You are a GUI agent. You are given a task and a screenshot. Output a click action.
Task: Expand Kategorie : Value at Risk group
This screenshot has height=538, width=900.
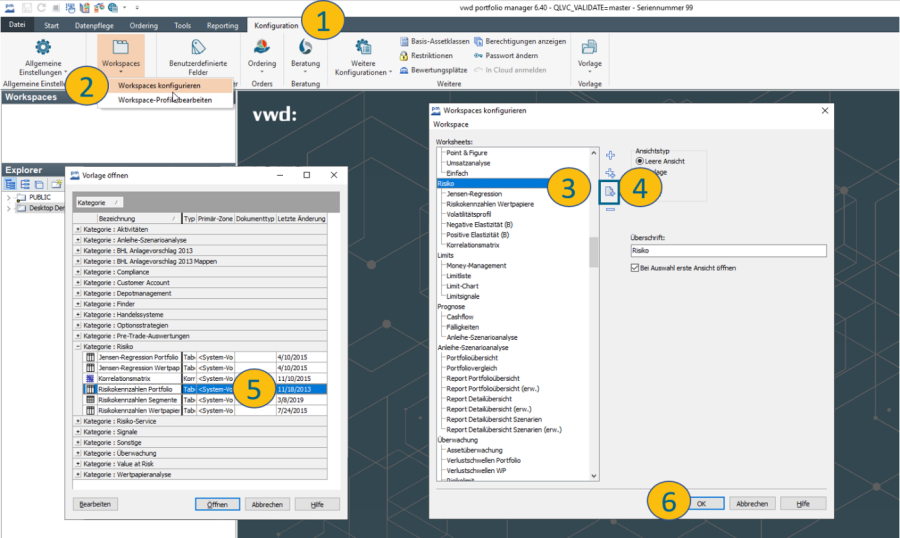[79, 463]
